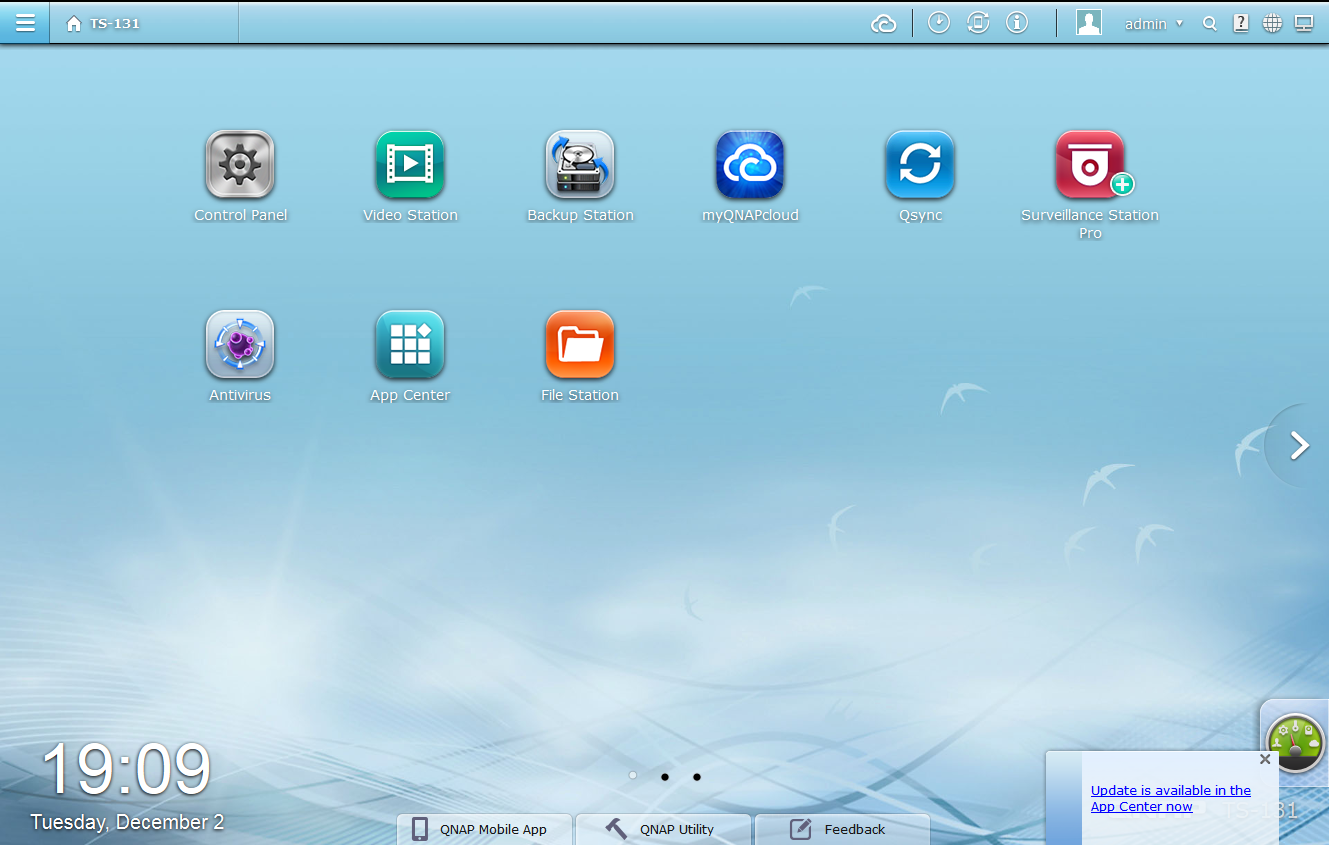Open the Feedback tab

842,829
